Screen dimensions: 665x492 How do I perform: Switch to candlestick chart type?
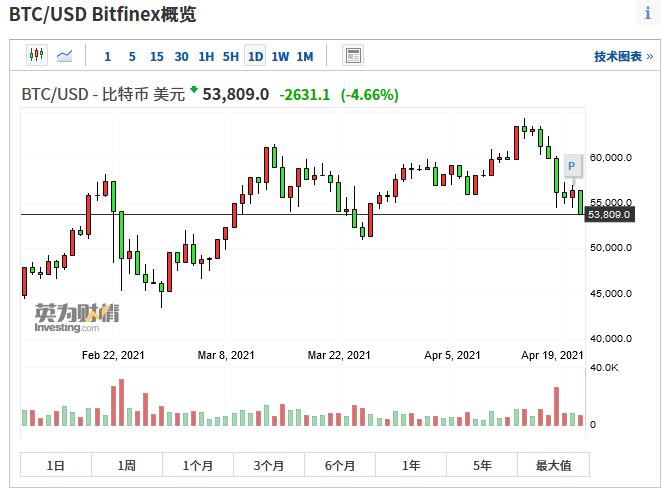tap(37, 56)
